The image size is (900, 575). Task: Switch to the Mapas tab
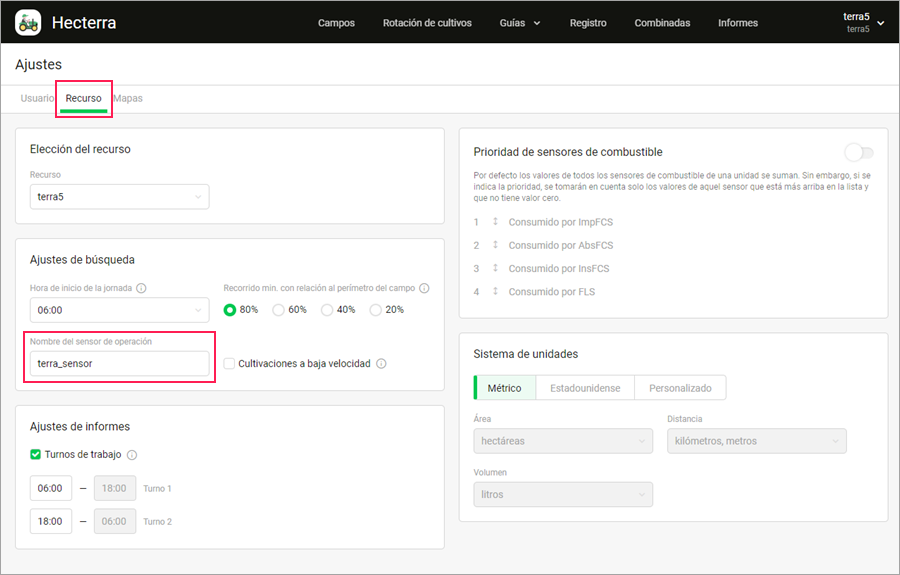[x=128, y=99]
